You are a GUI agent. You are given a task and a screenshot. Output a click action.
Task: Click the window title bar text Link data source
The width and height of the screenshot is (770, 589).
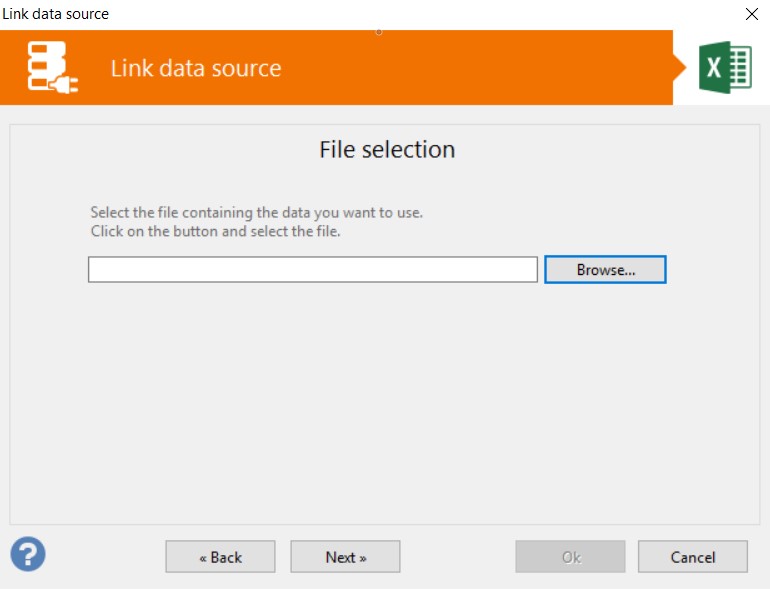click(x=55, y=14)
